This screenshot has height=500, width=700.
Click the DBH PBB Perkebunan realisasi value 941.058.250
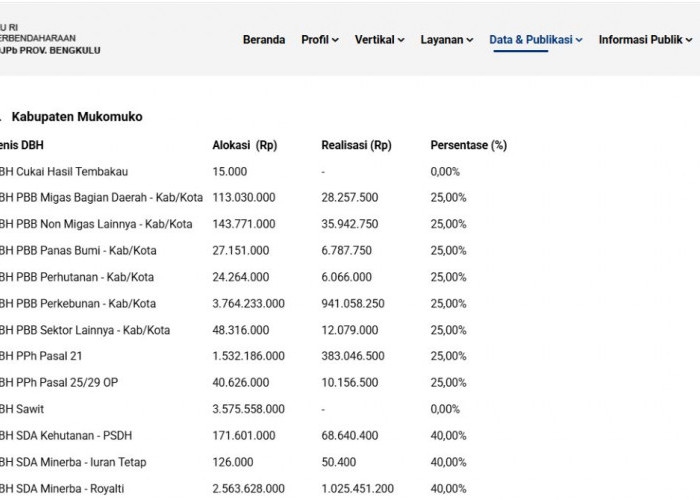353,304
